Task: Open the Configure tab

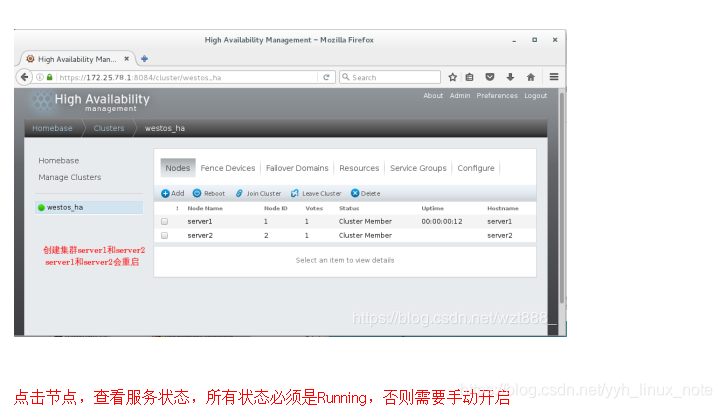Action: click(476, 168)
